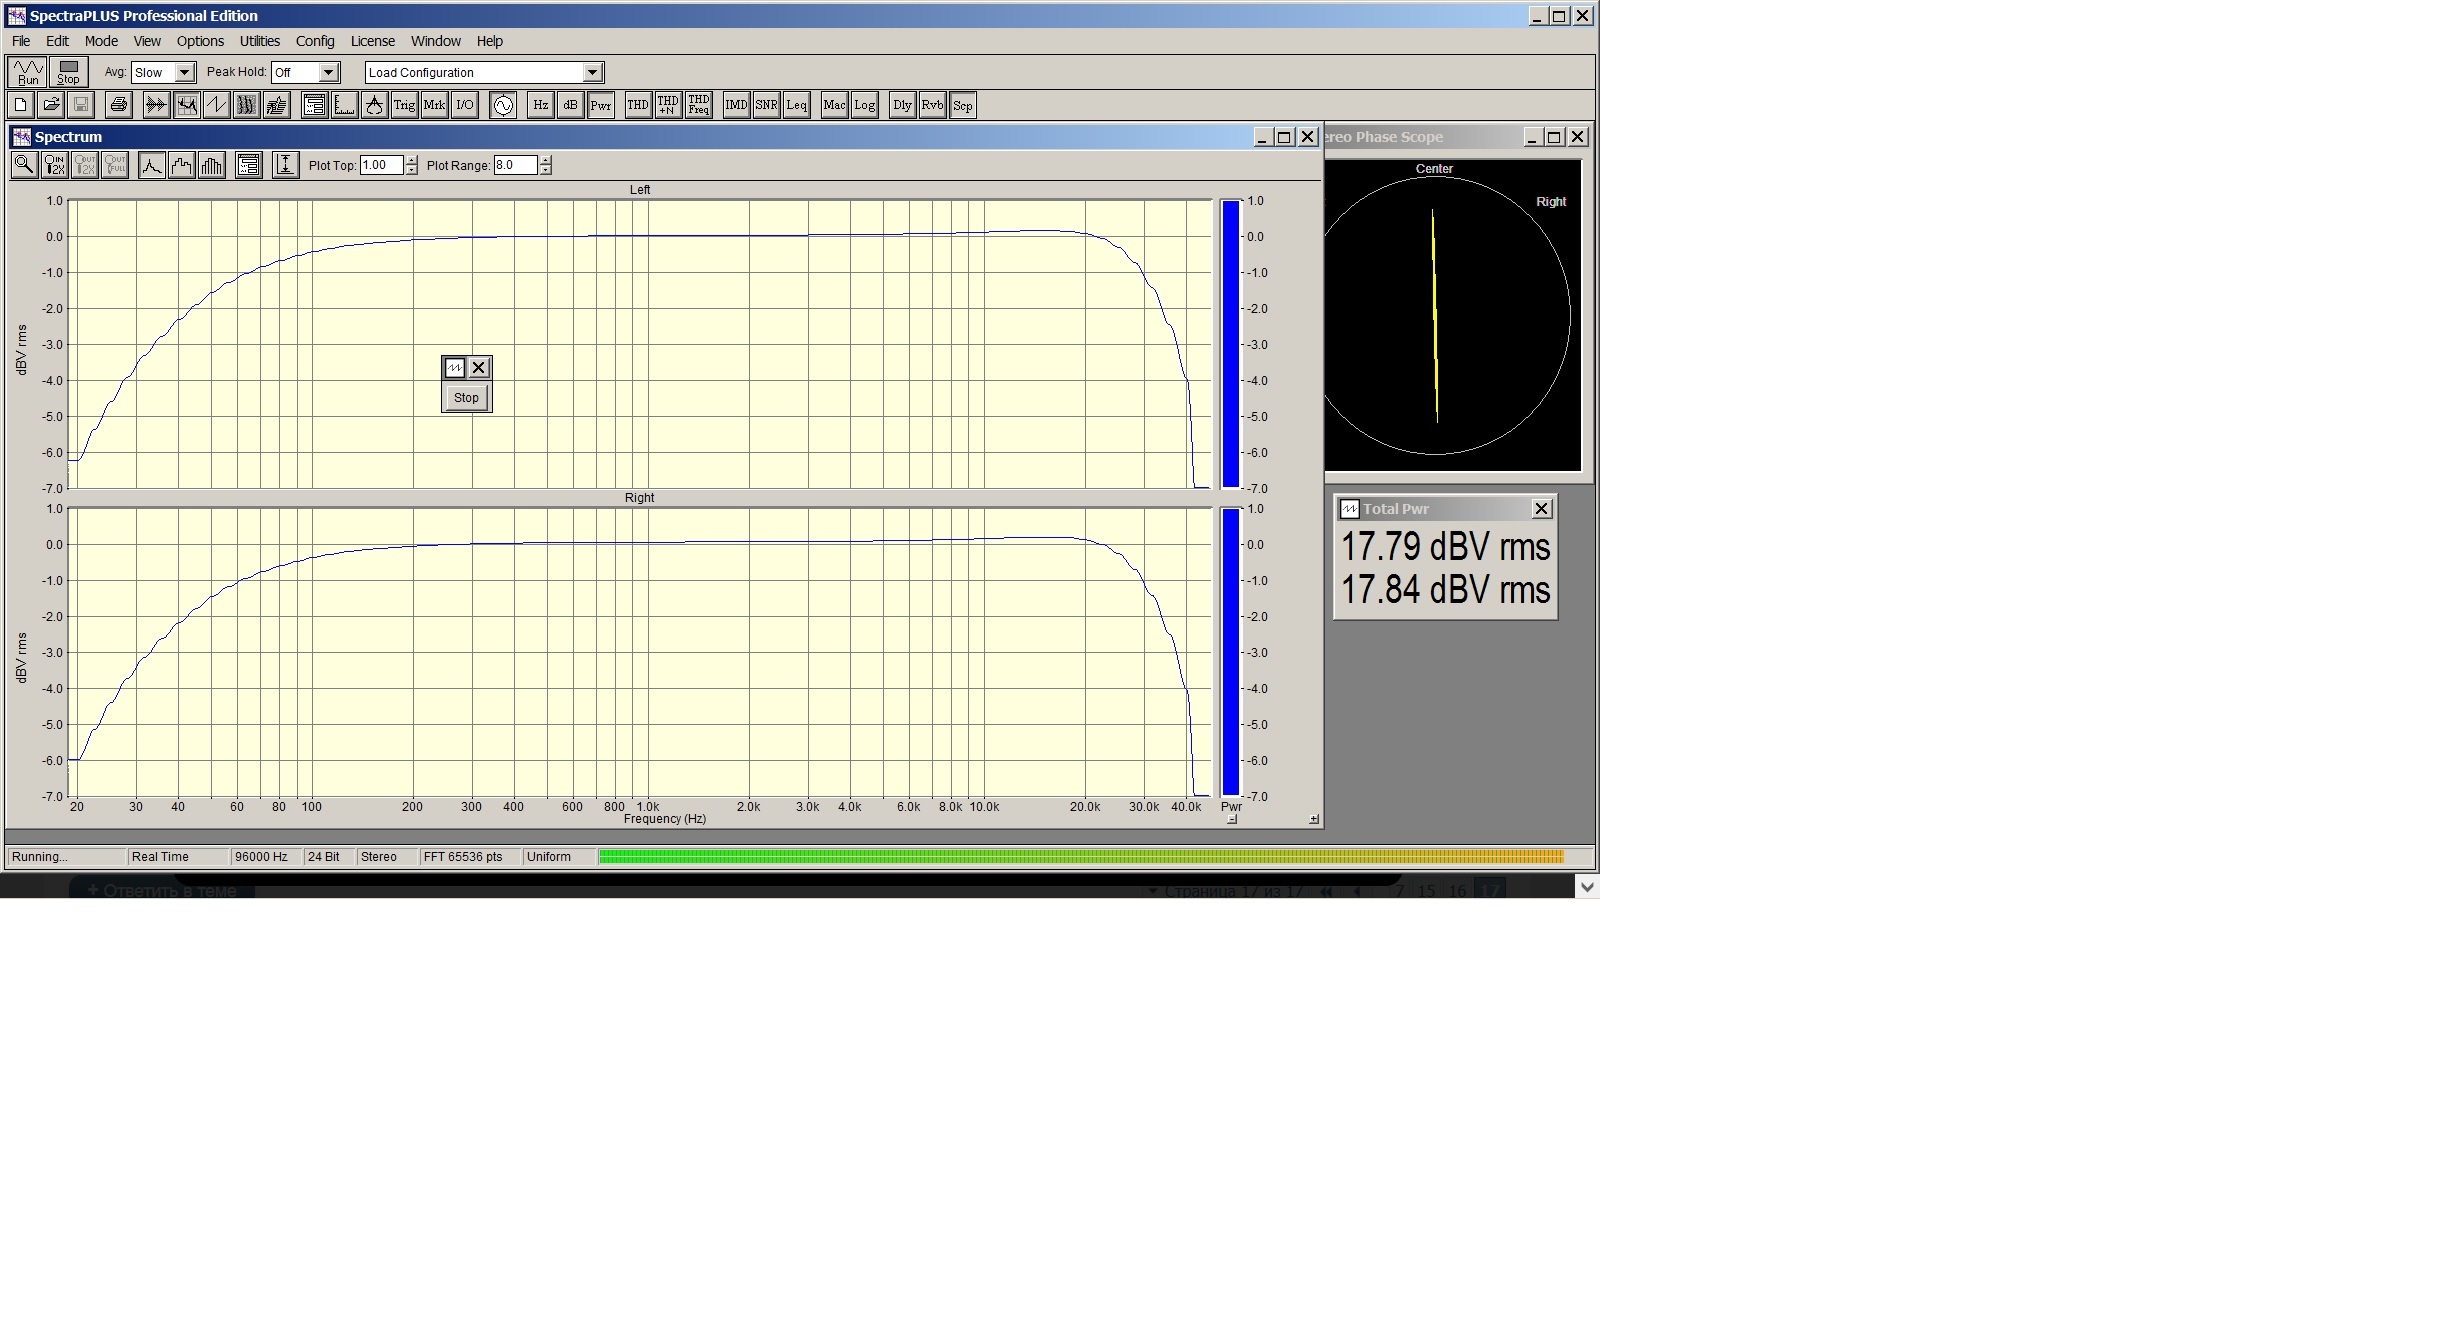Open the Peak Hold dropdown

pos(328,72)
